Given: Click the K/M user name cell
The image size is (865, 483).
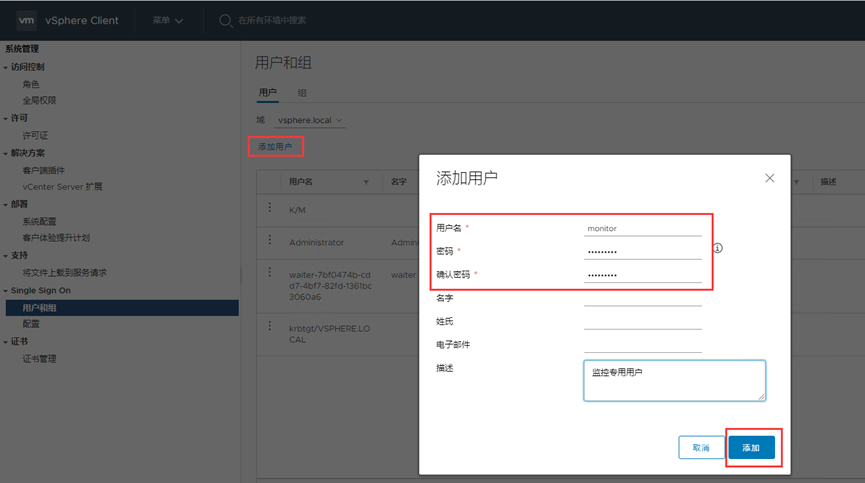Looking at the screenshot, I should pos(297,210).
